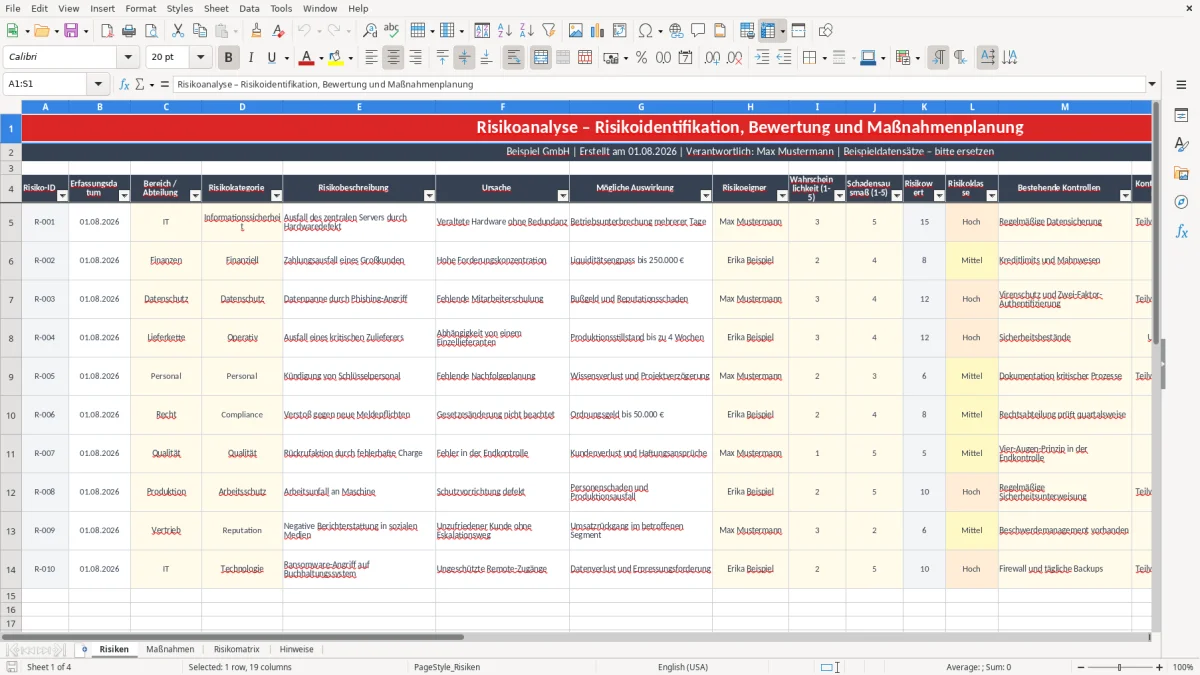The height and width of the screenshot is (675, 1200).
Task: Sort ascending
Action: click(x=505, y=31)
